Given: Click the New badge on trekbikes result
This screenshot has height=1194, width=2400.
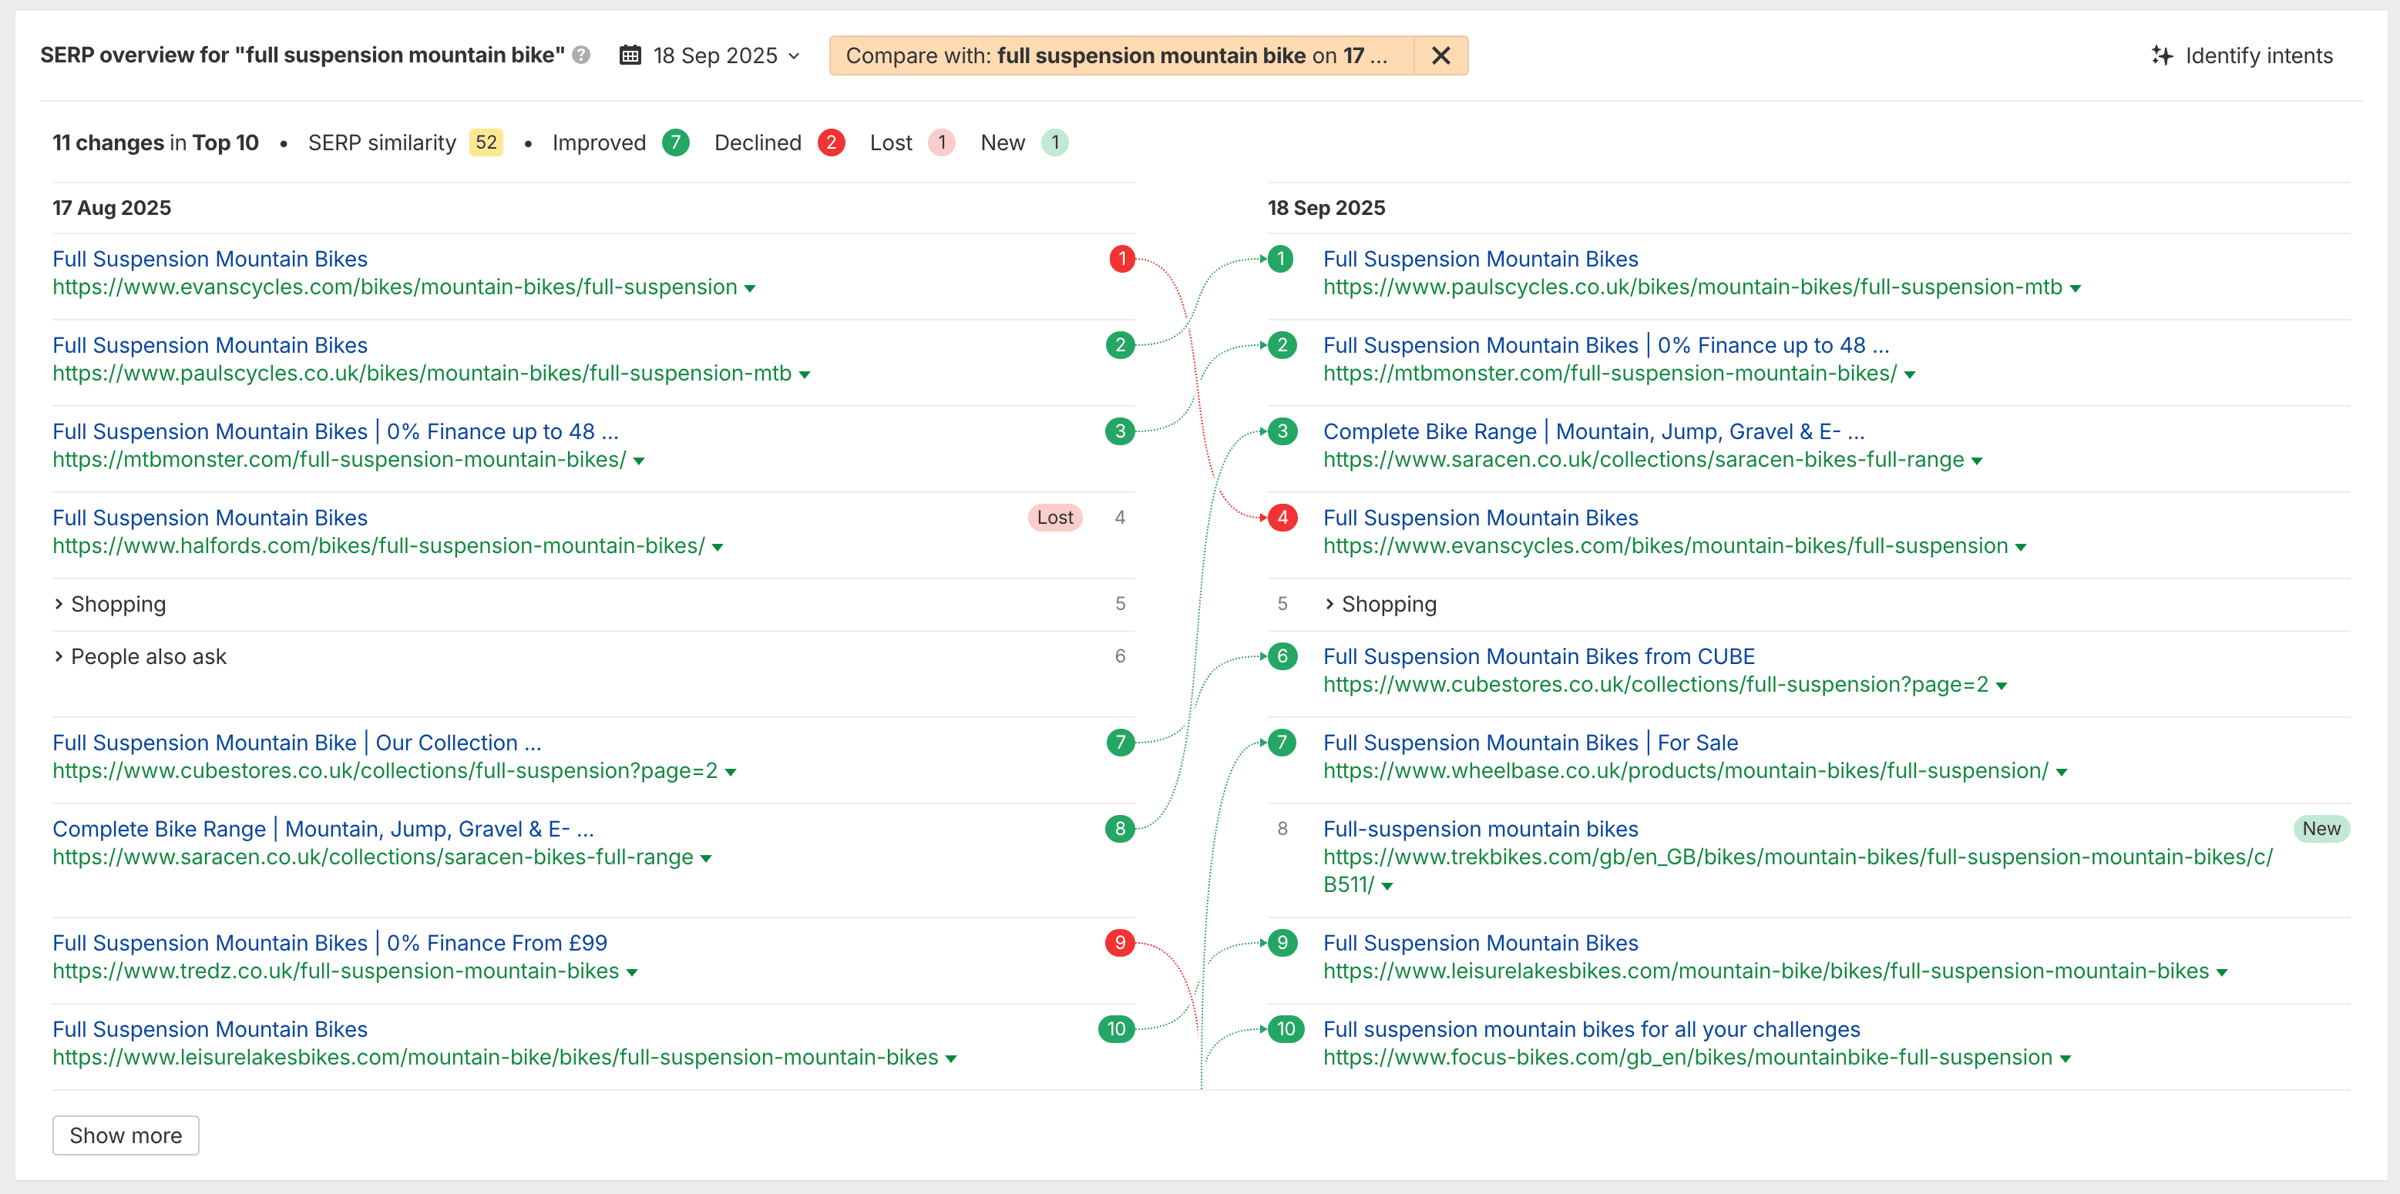Looking at the screenshot, I should [2320, 829].
